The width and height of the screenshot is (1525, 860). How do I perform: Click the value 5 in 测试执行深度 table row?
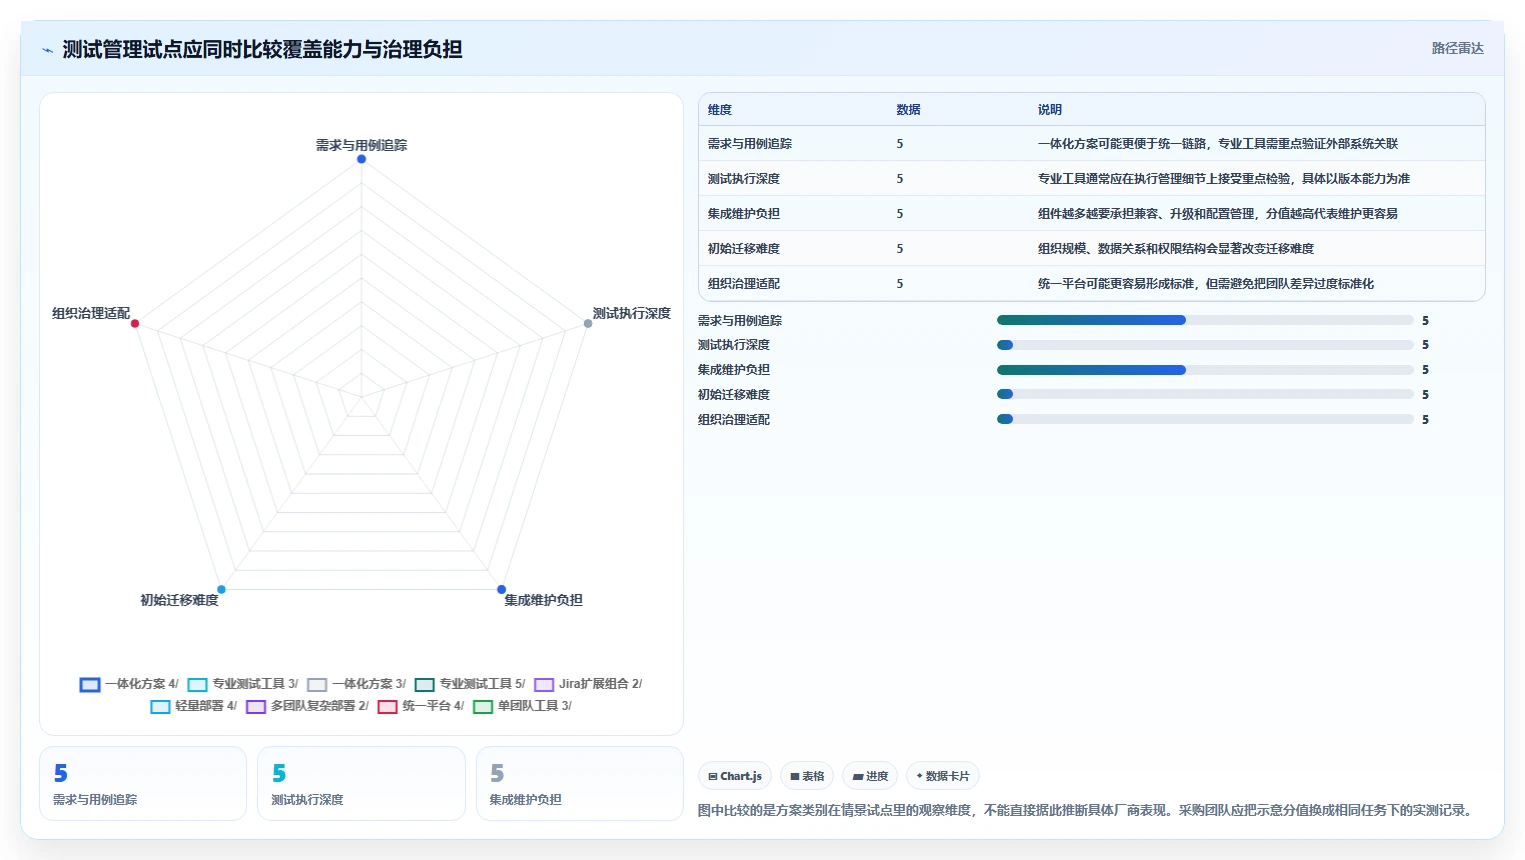[900, 179]
